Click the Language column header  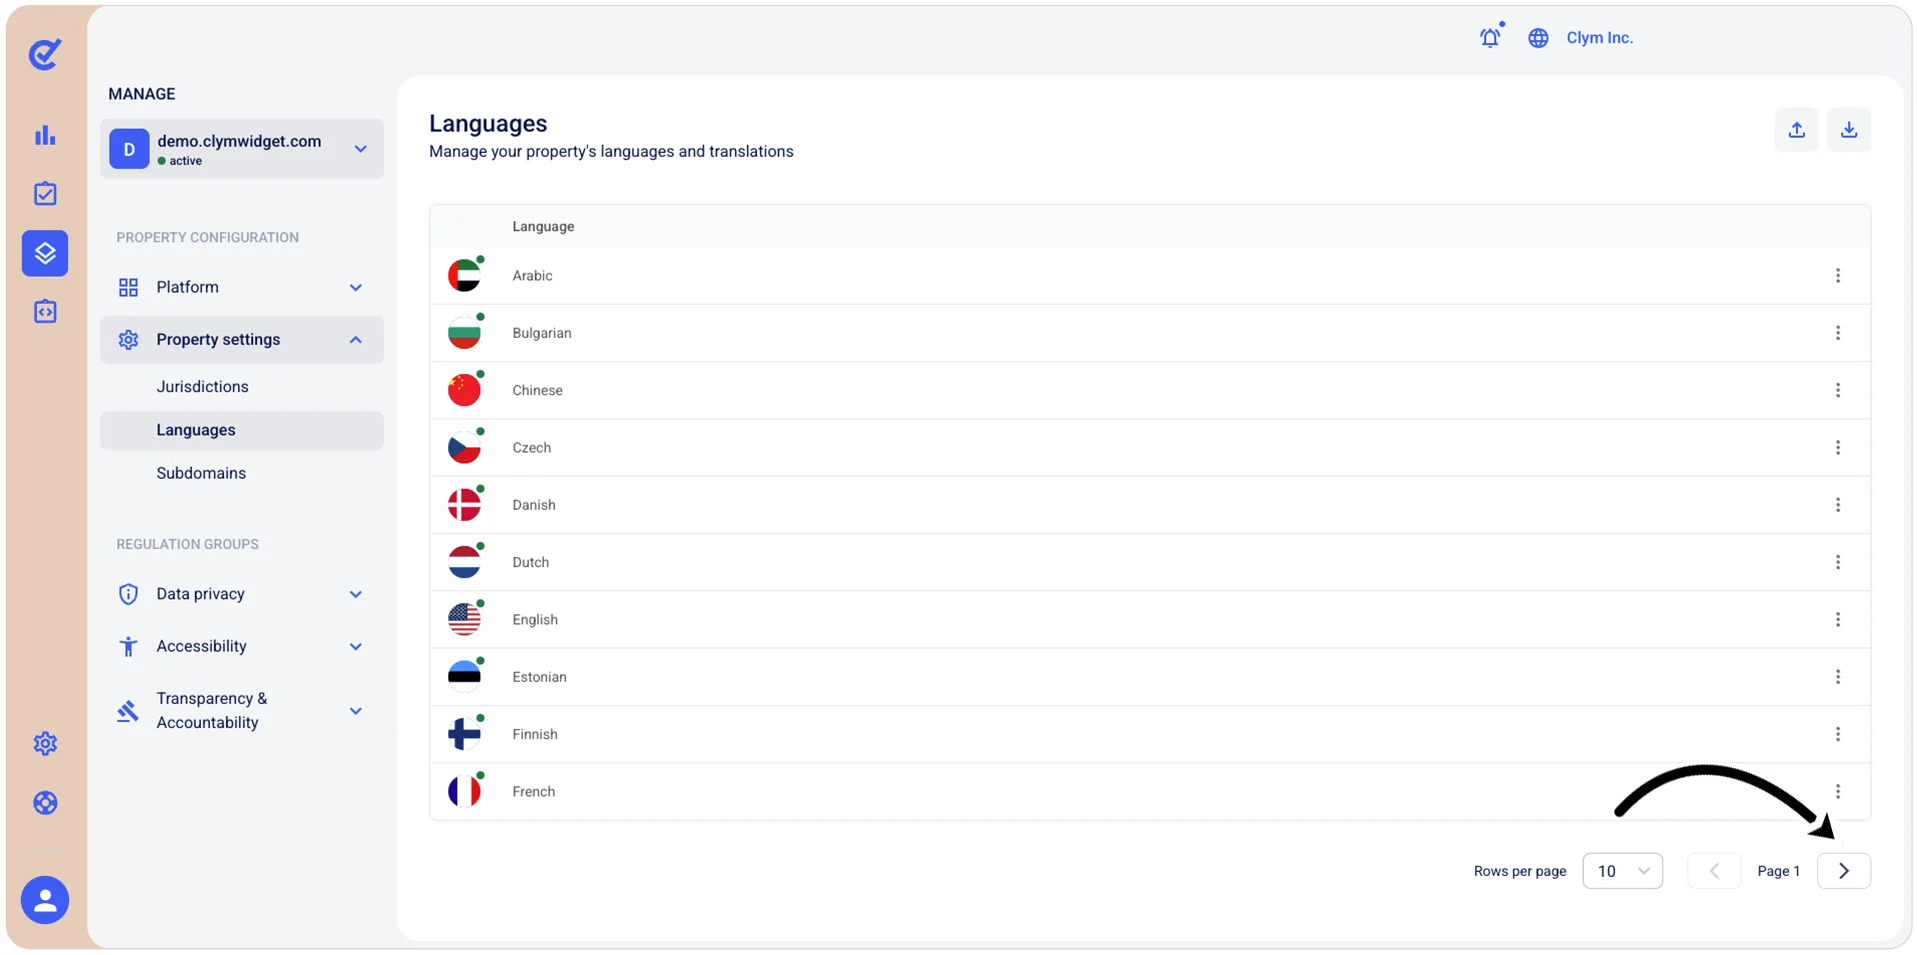pyautogui.click(x=543, y=227)
